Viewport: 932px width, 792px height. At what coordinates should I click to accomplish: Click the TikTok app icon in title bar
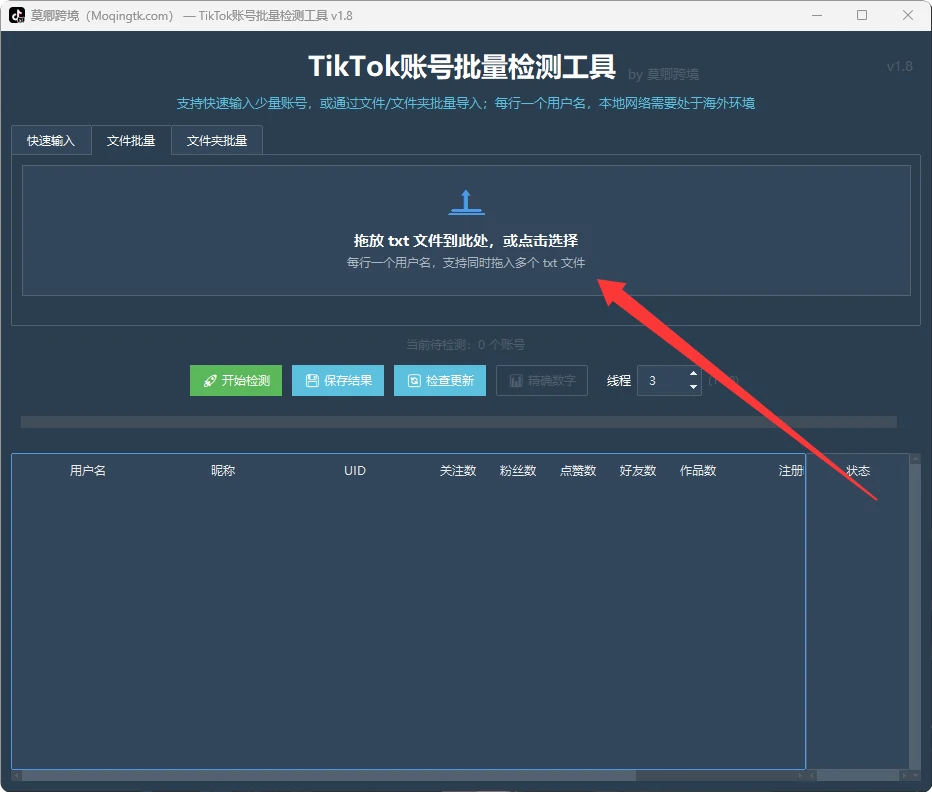coord(17,15)
